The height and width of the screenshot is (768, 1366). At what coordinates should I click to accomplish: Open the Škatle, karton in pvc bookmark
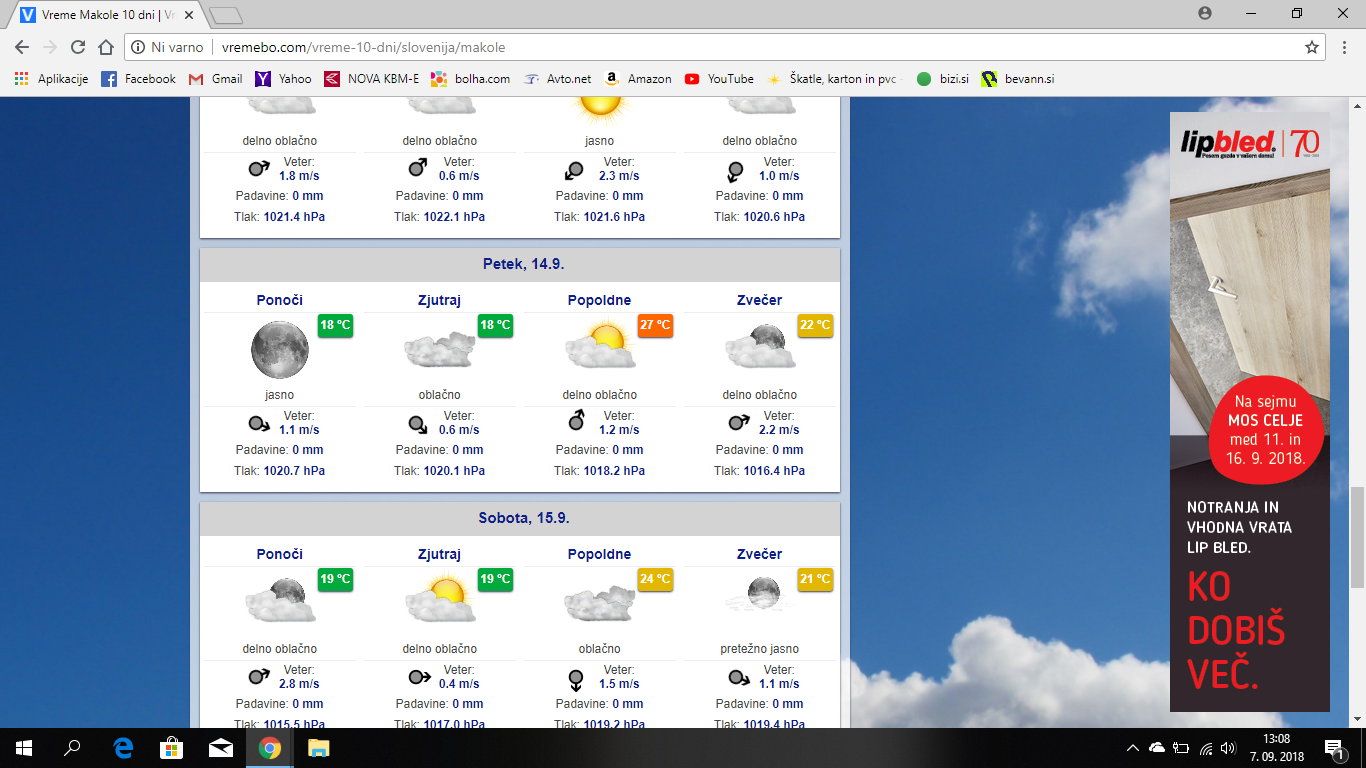click(834, 79)
